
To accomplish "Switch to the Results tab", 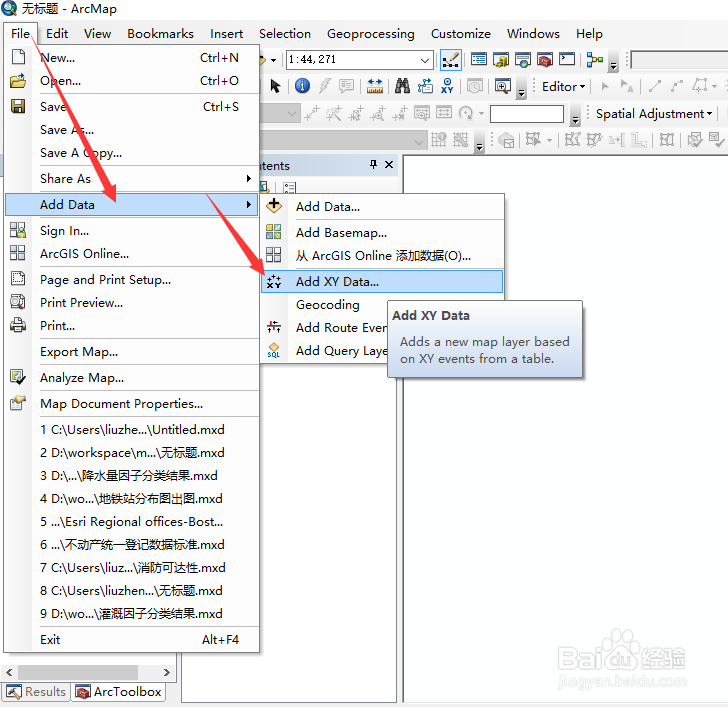I will click(x=36, y=692).
